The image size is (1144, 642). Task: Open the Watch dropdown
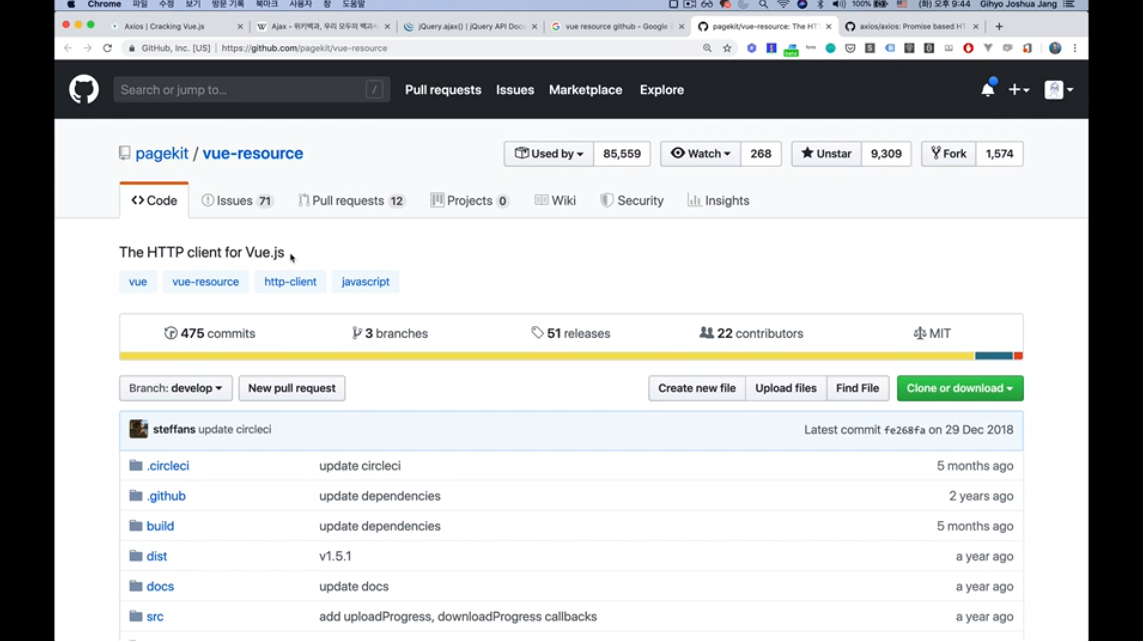coord(700,154)
